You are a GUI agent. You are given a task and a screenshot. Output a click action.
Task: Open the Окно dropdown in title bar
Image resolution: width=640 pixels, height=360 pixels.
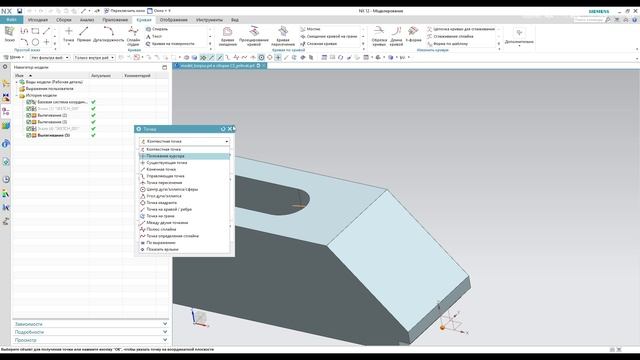159,11
